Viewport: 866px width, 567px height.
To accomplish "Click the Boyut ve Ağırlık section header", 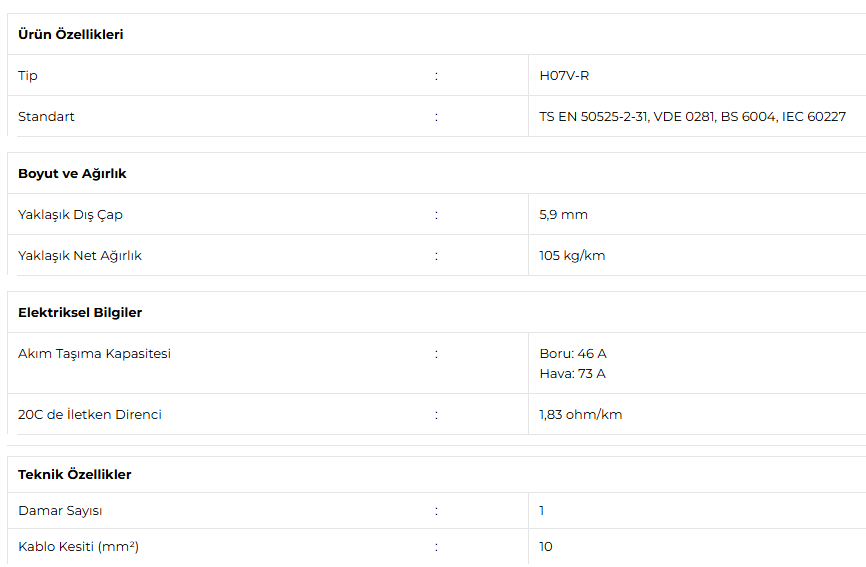I will pos(72,173).
